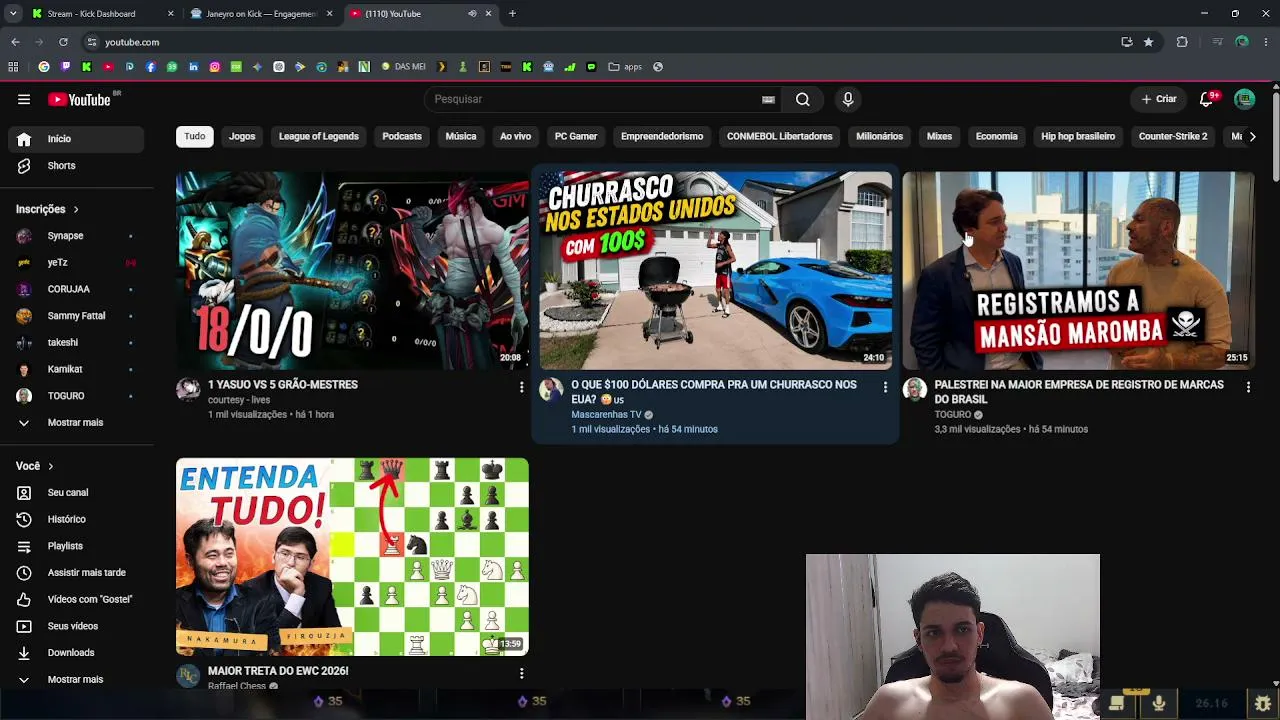Image resolution: width=1280 pixels, height=720 pixels.
Task: Open more options for 1 Yasuo video
Action: [x=521, y=387]
